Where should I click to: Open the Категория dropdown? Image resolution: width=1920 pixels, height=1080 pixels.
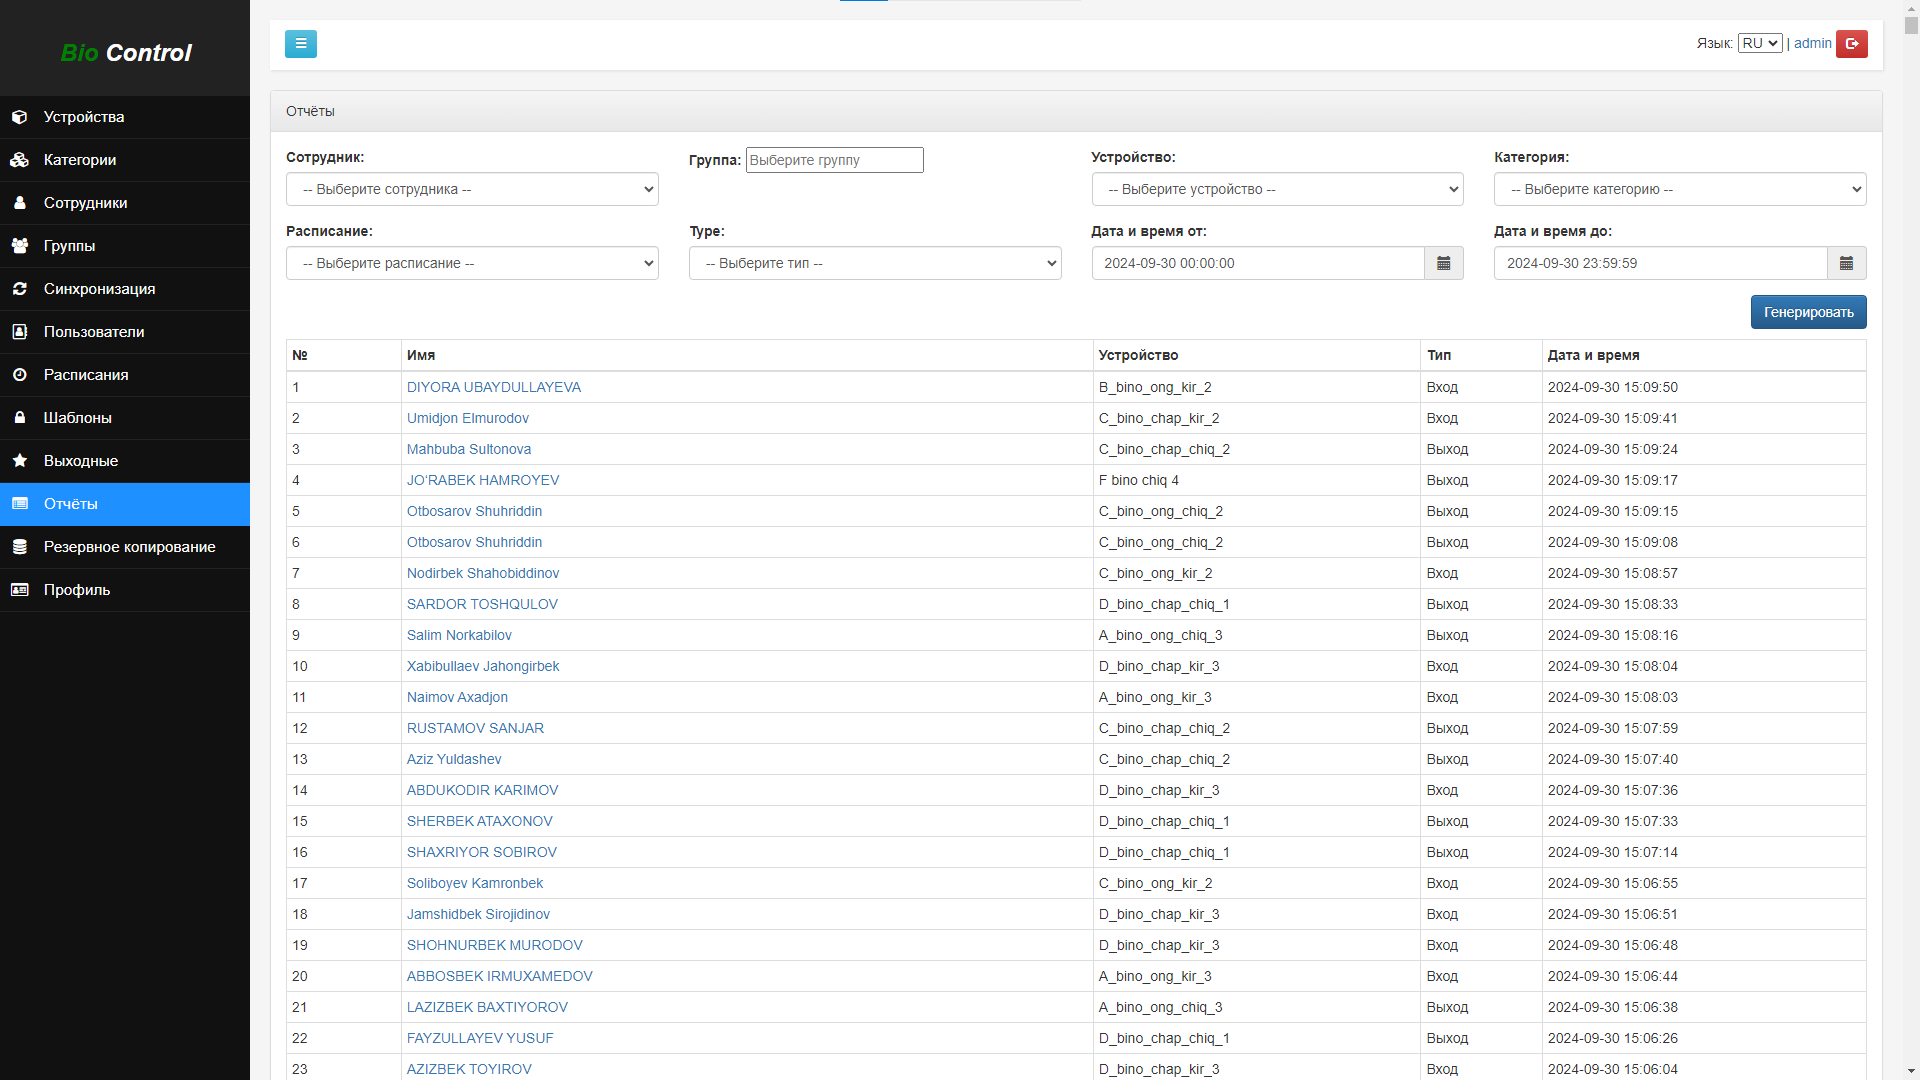click(x=1680, y=189)
